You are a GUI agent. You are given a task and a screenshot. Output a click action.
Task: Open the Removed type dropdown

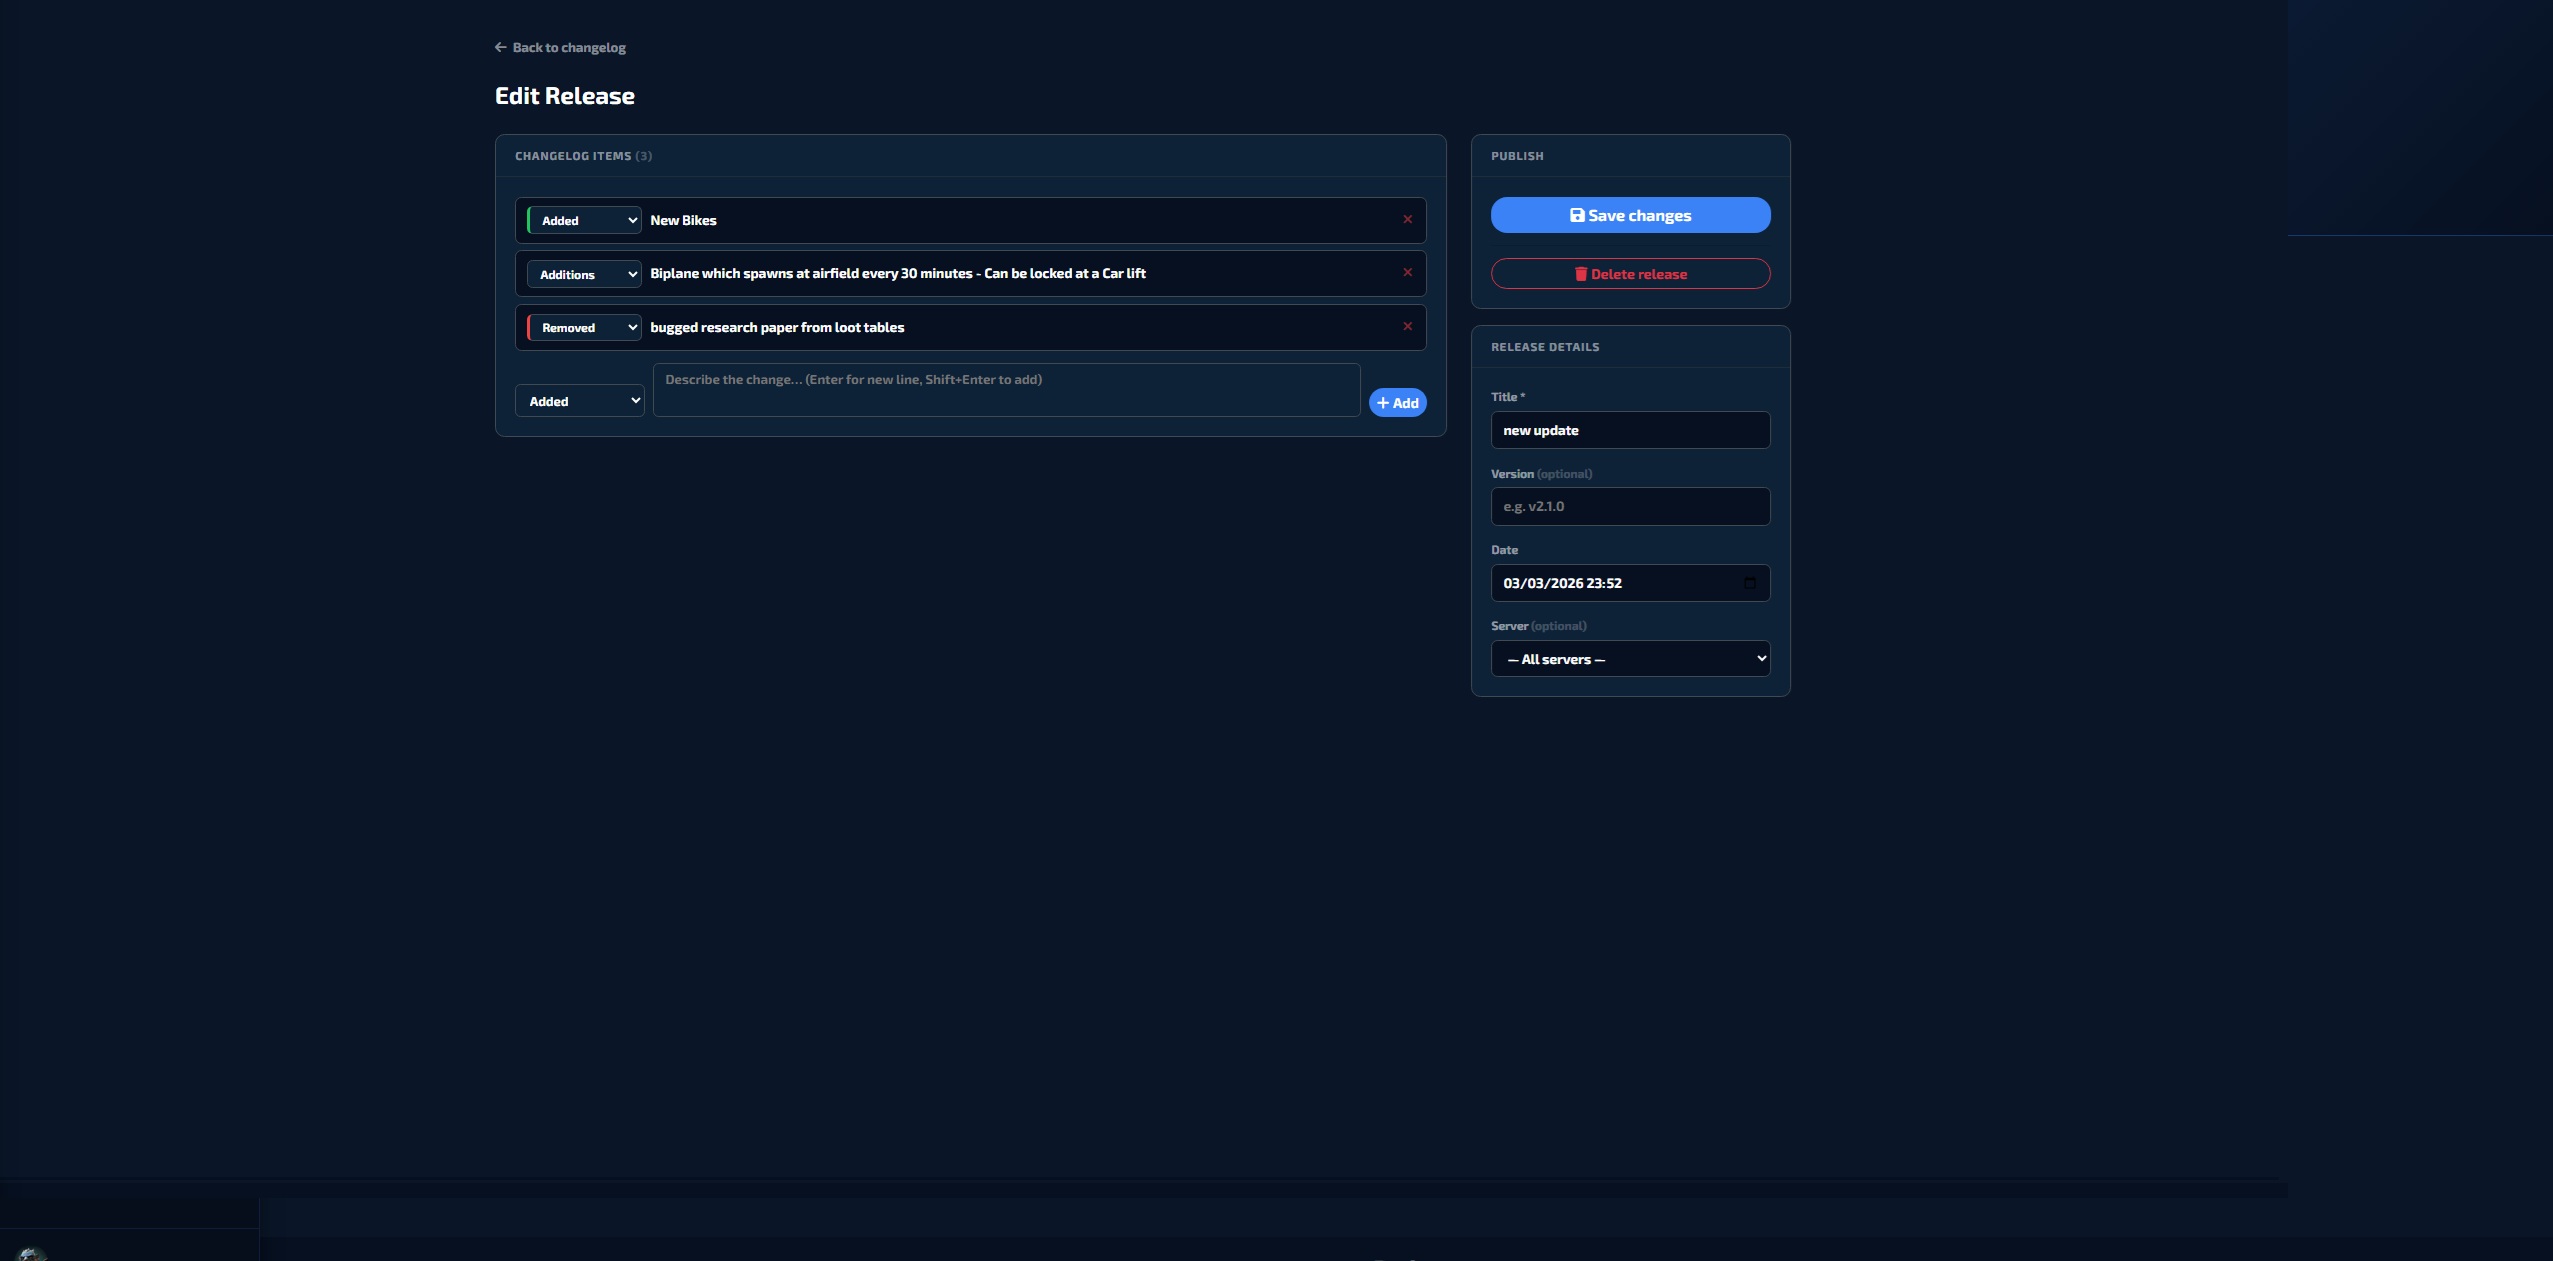coord(585,328)
